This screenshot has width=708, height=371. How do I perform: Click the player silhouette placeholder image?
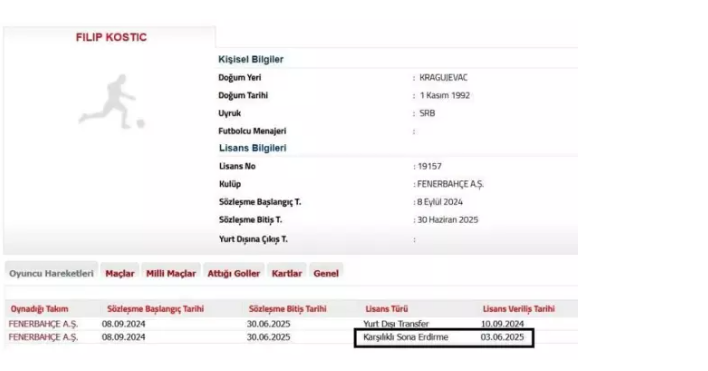111,102
